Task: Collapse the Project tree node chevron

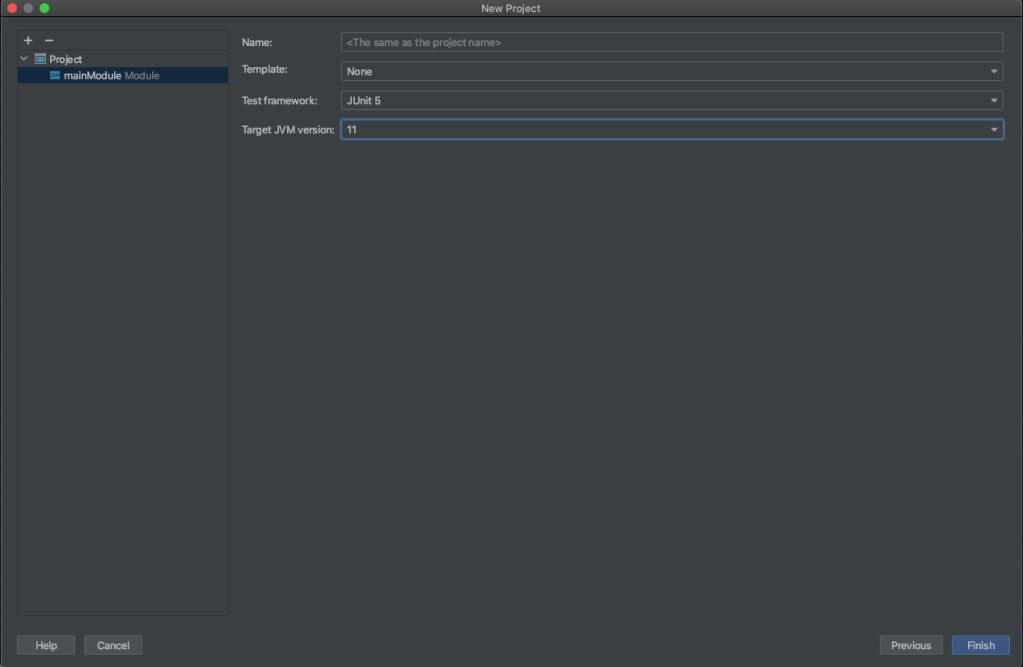Action: click(24, 59)
